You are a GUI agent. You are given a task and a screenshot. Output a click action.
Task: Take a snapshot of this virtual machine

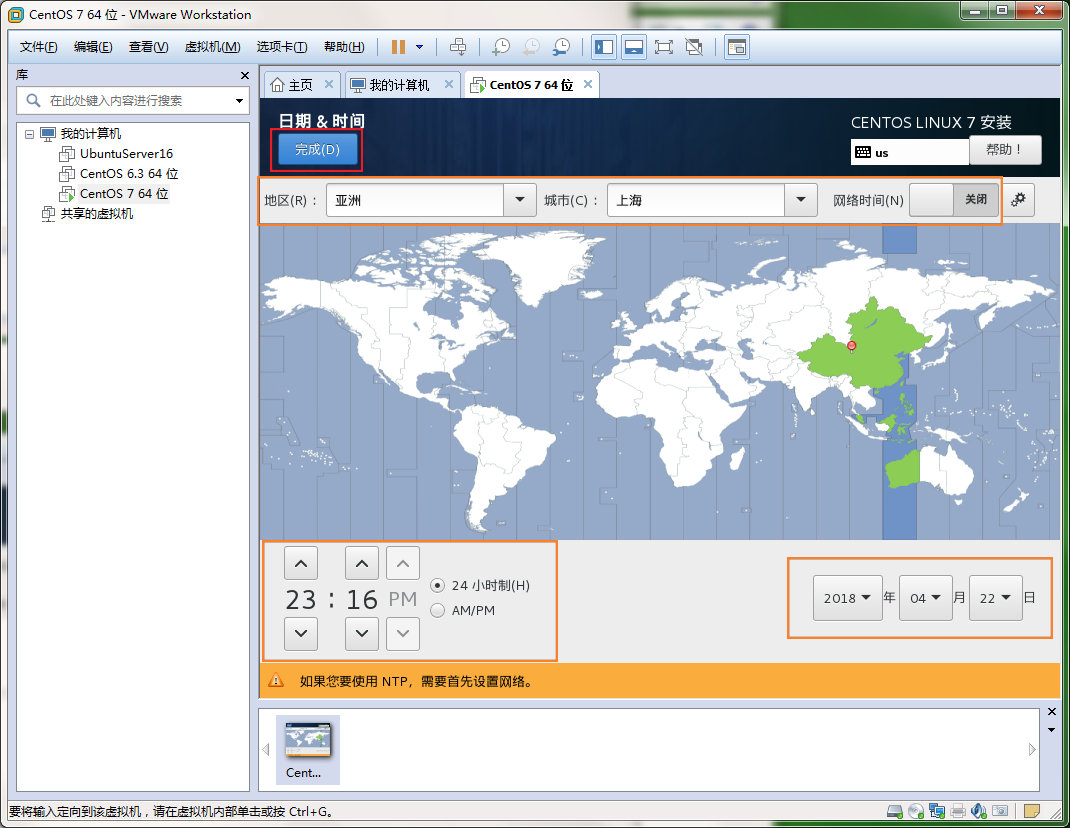pyautogui.click(x=501, y=47)
